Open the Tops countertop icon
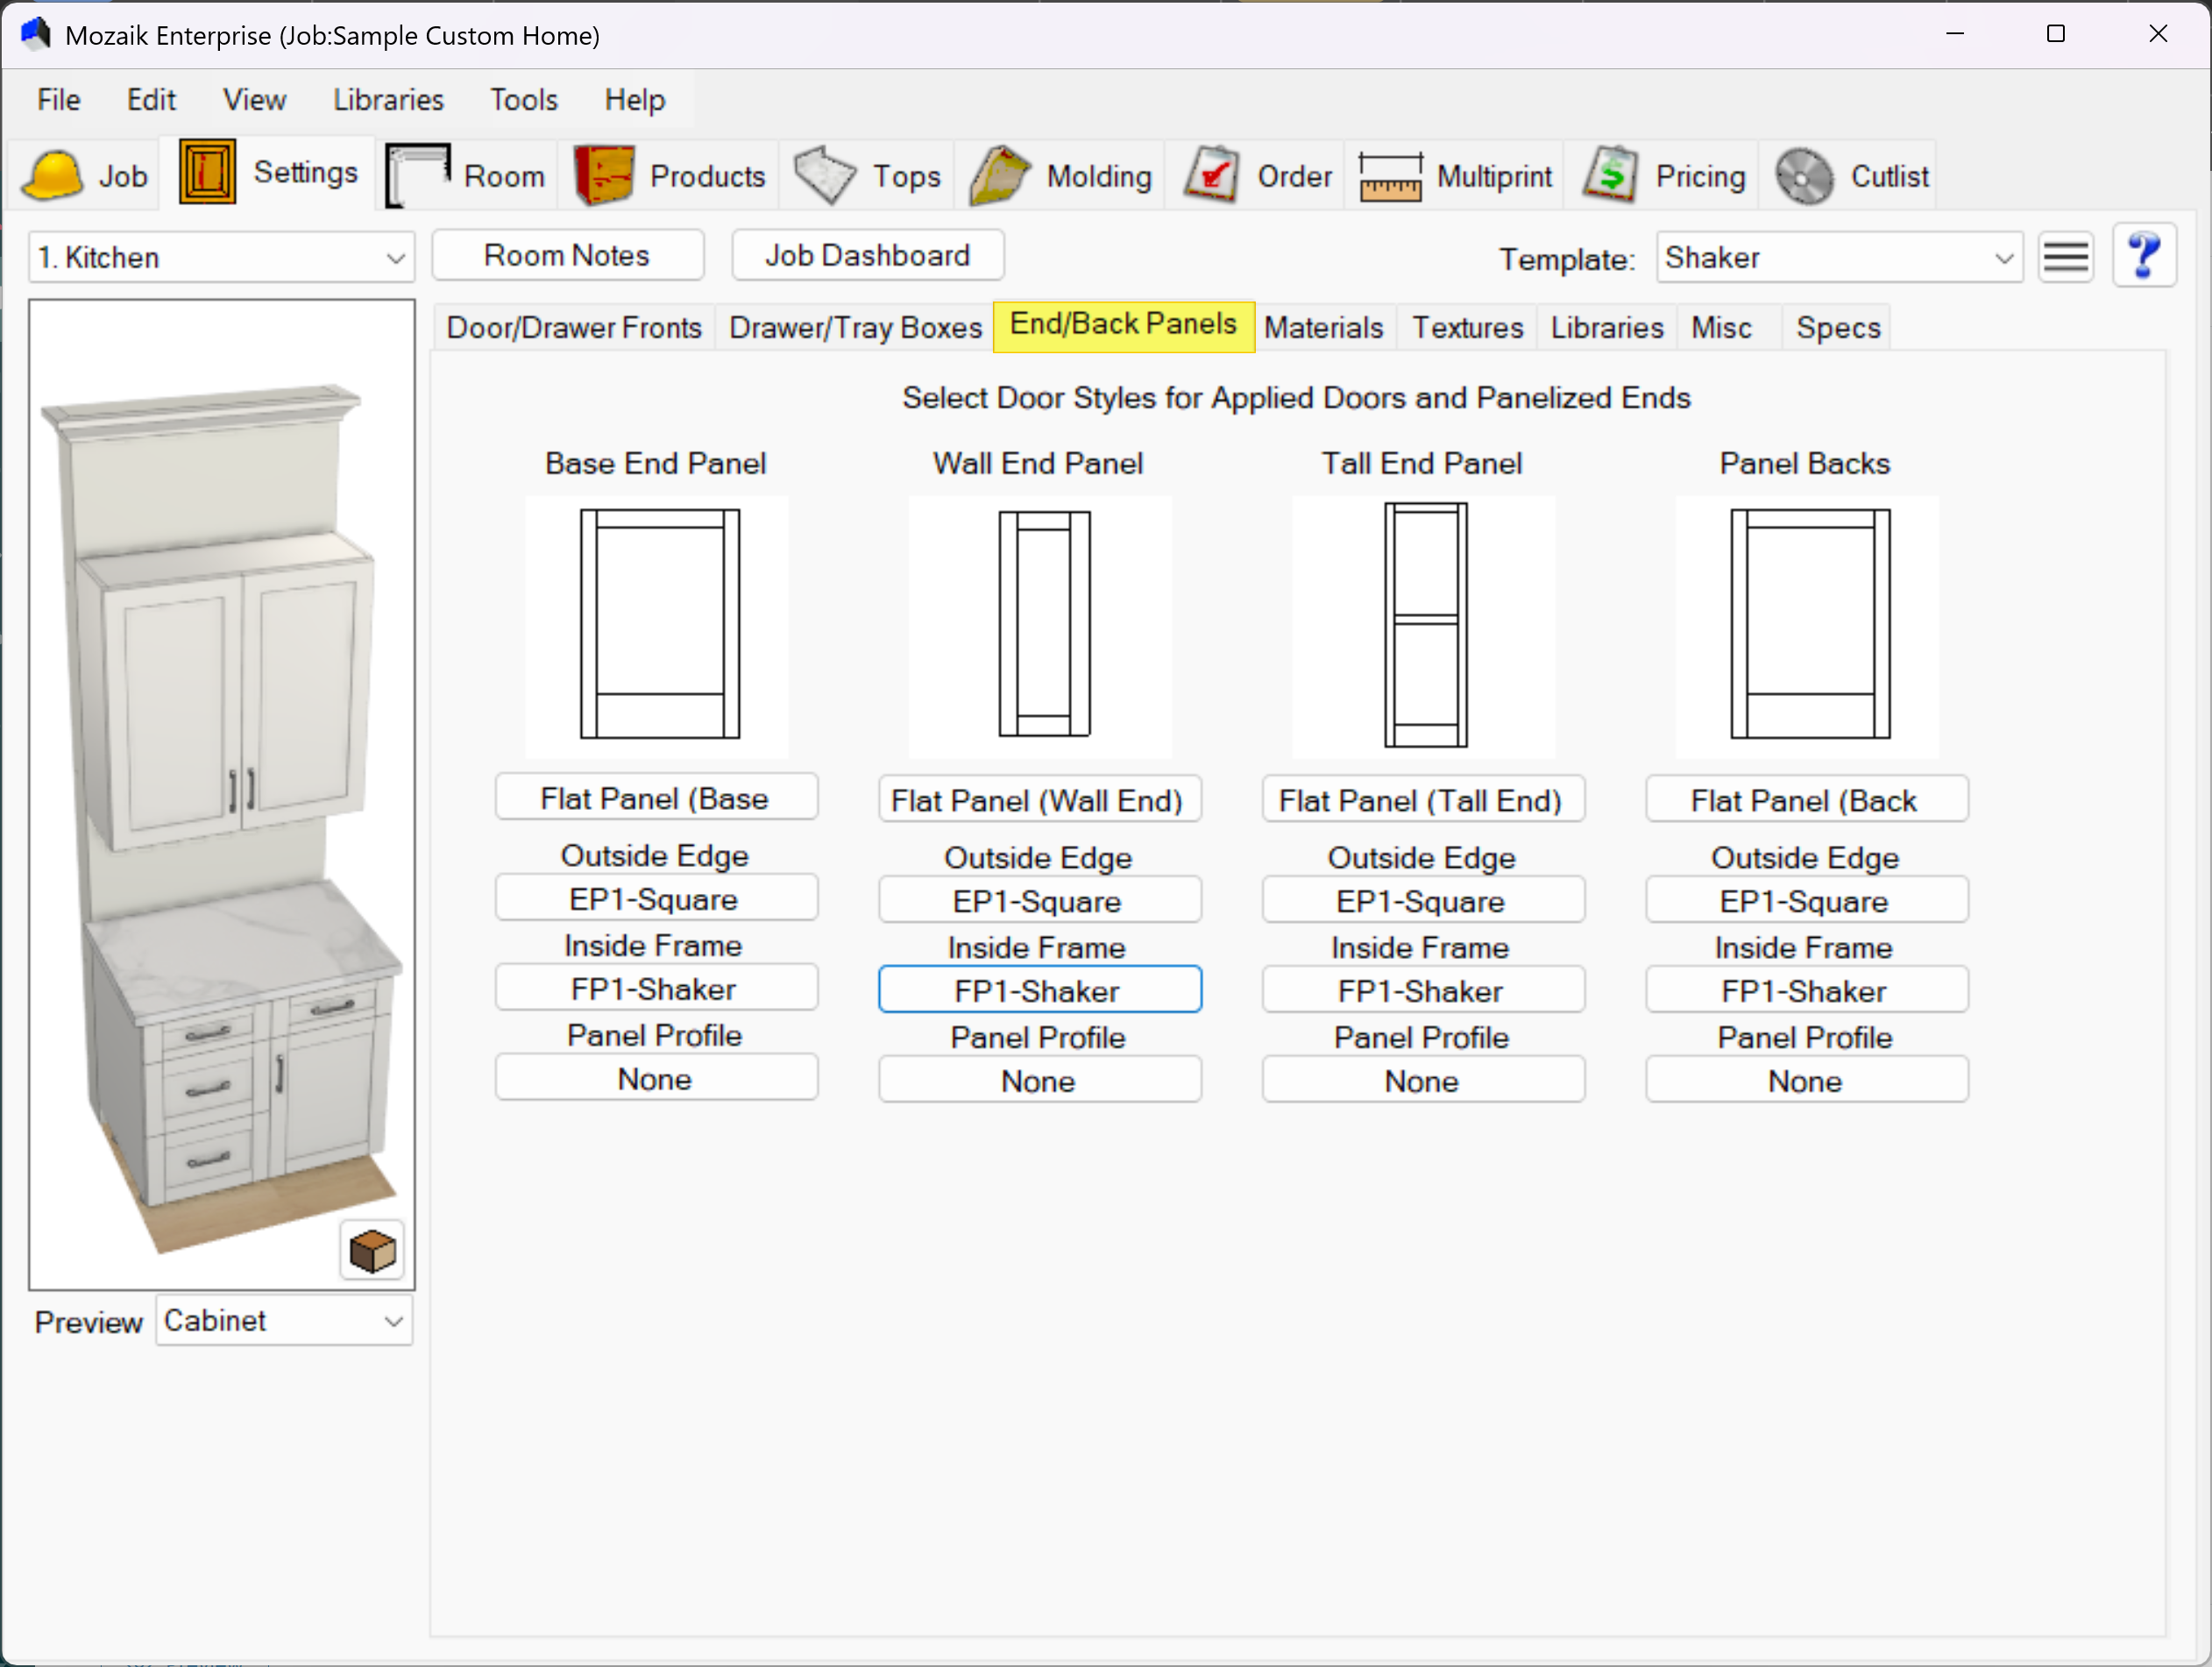Viewport: 2212px width, 1667px height. click(825, 176)
